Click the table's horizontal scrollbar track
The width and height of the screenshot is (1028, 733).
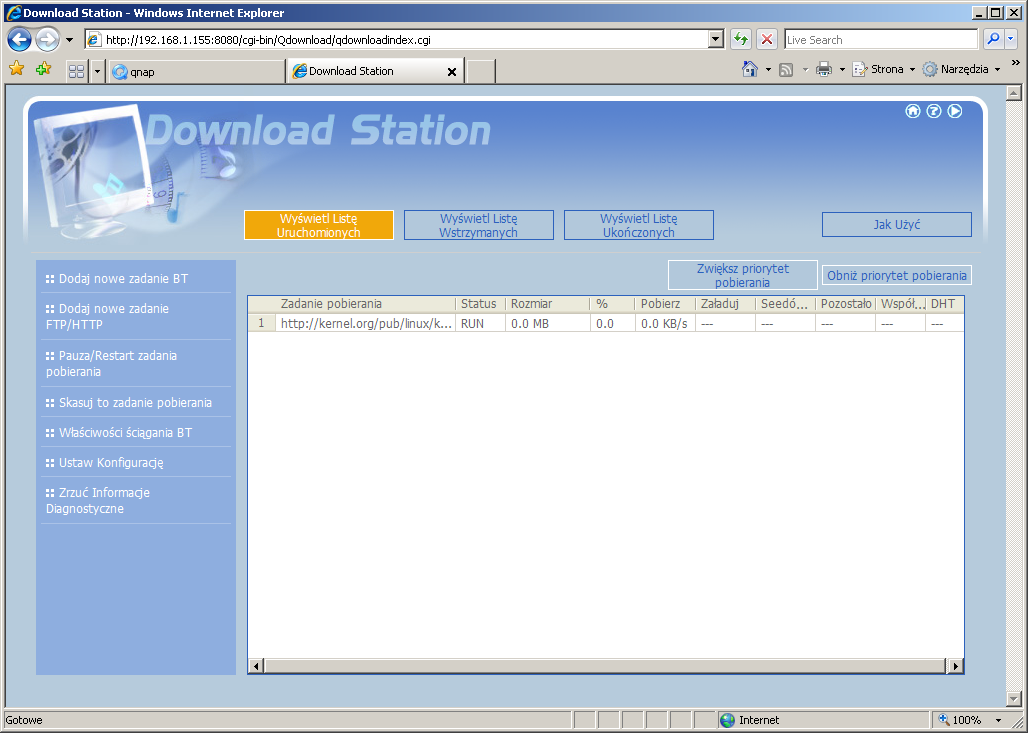tap(606, 666)
